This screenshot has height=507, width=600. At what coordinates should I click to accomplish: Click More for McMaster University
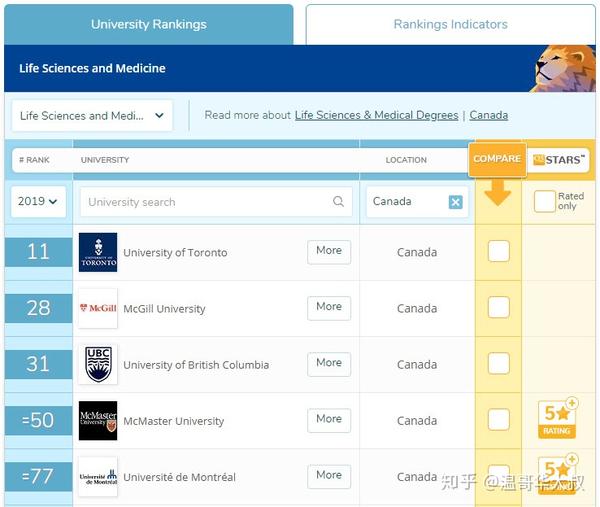coord(329,420)
